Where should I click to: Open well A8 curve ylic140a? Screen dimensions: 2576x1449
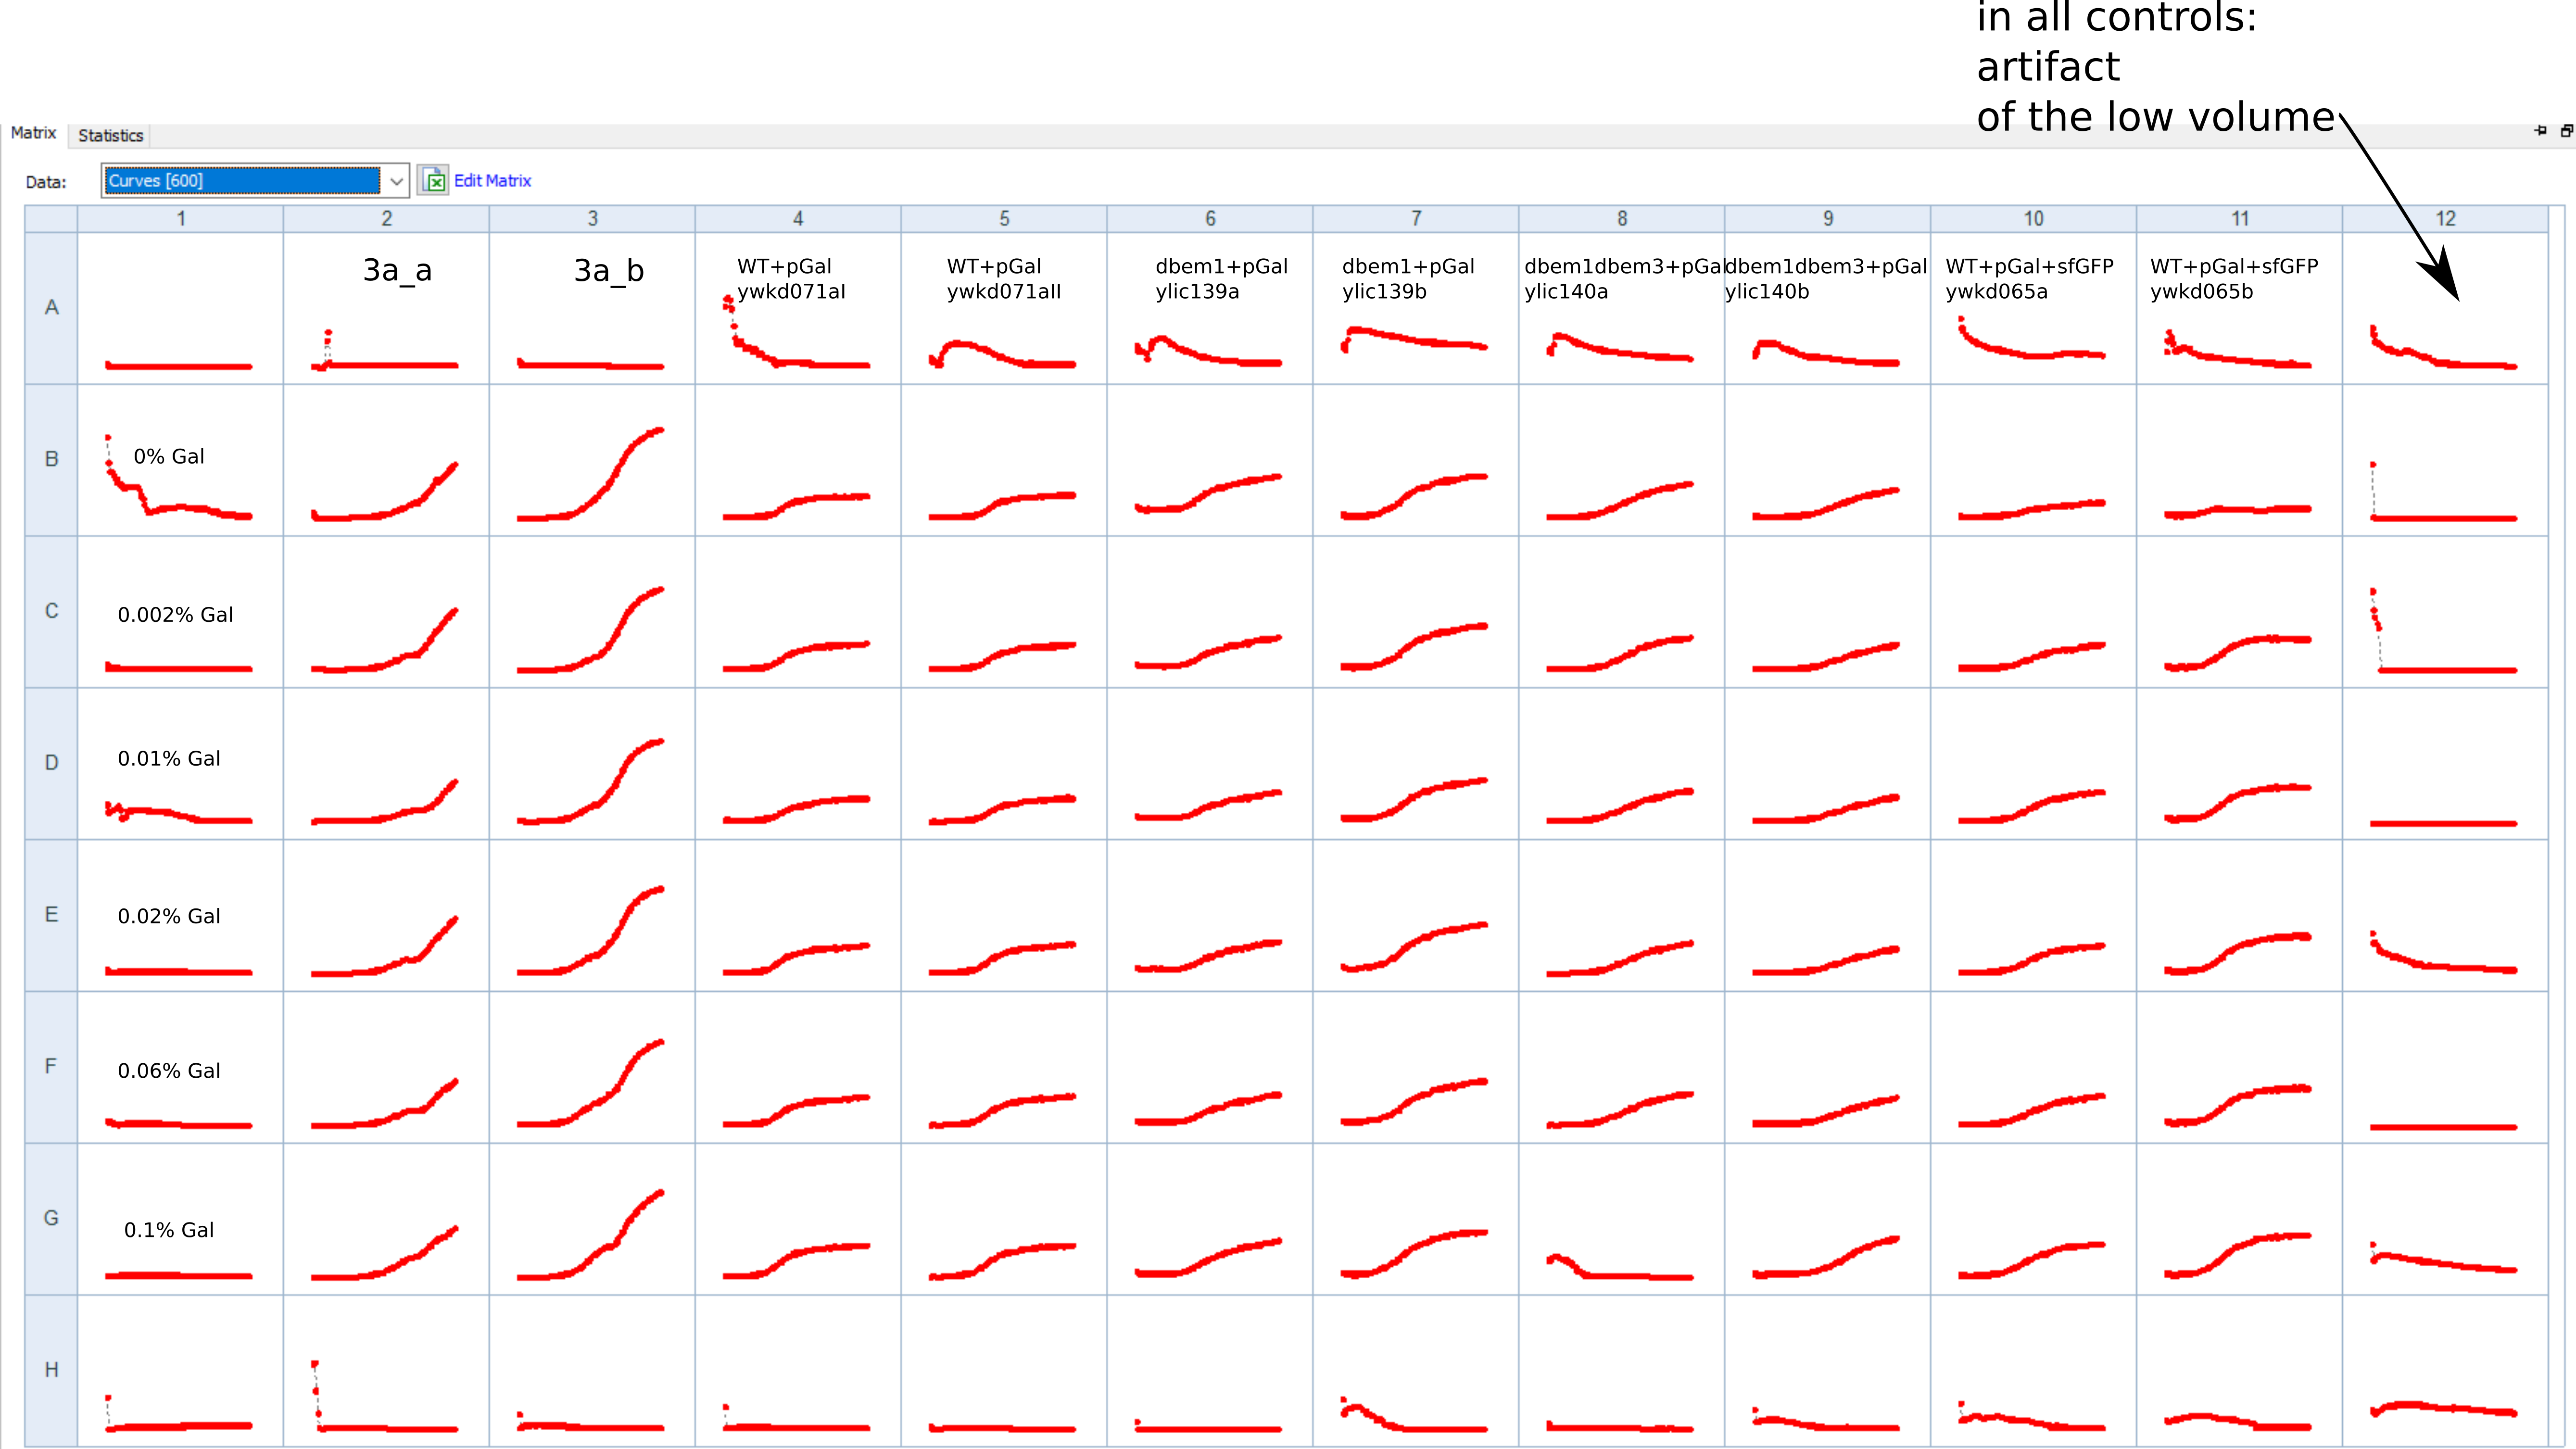click(x=1622, y=308)
